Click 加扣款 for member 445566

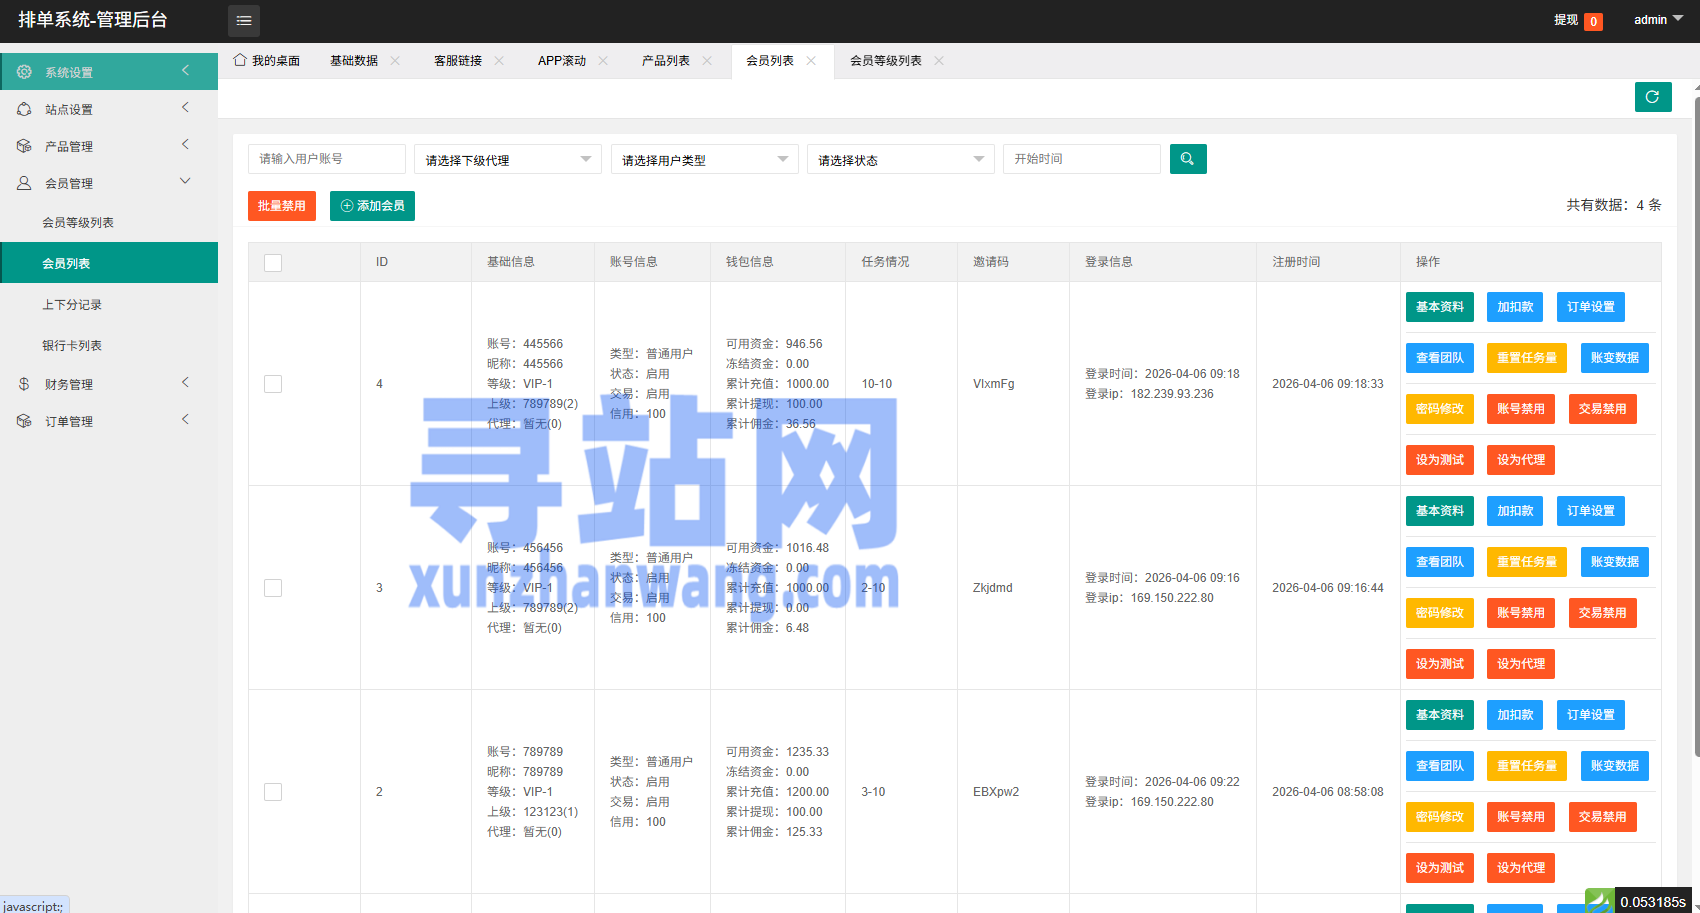click(1515, 307)
